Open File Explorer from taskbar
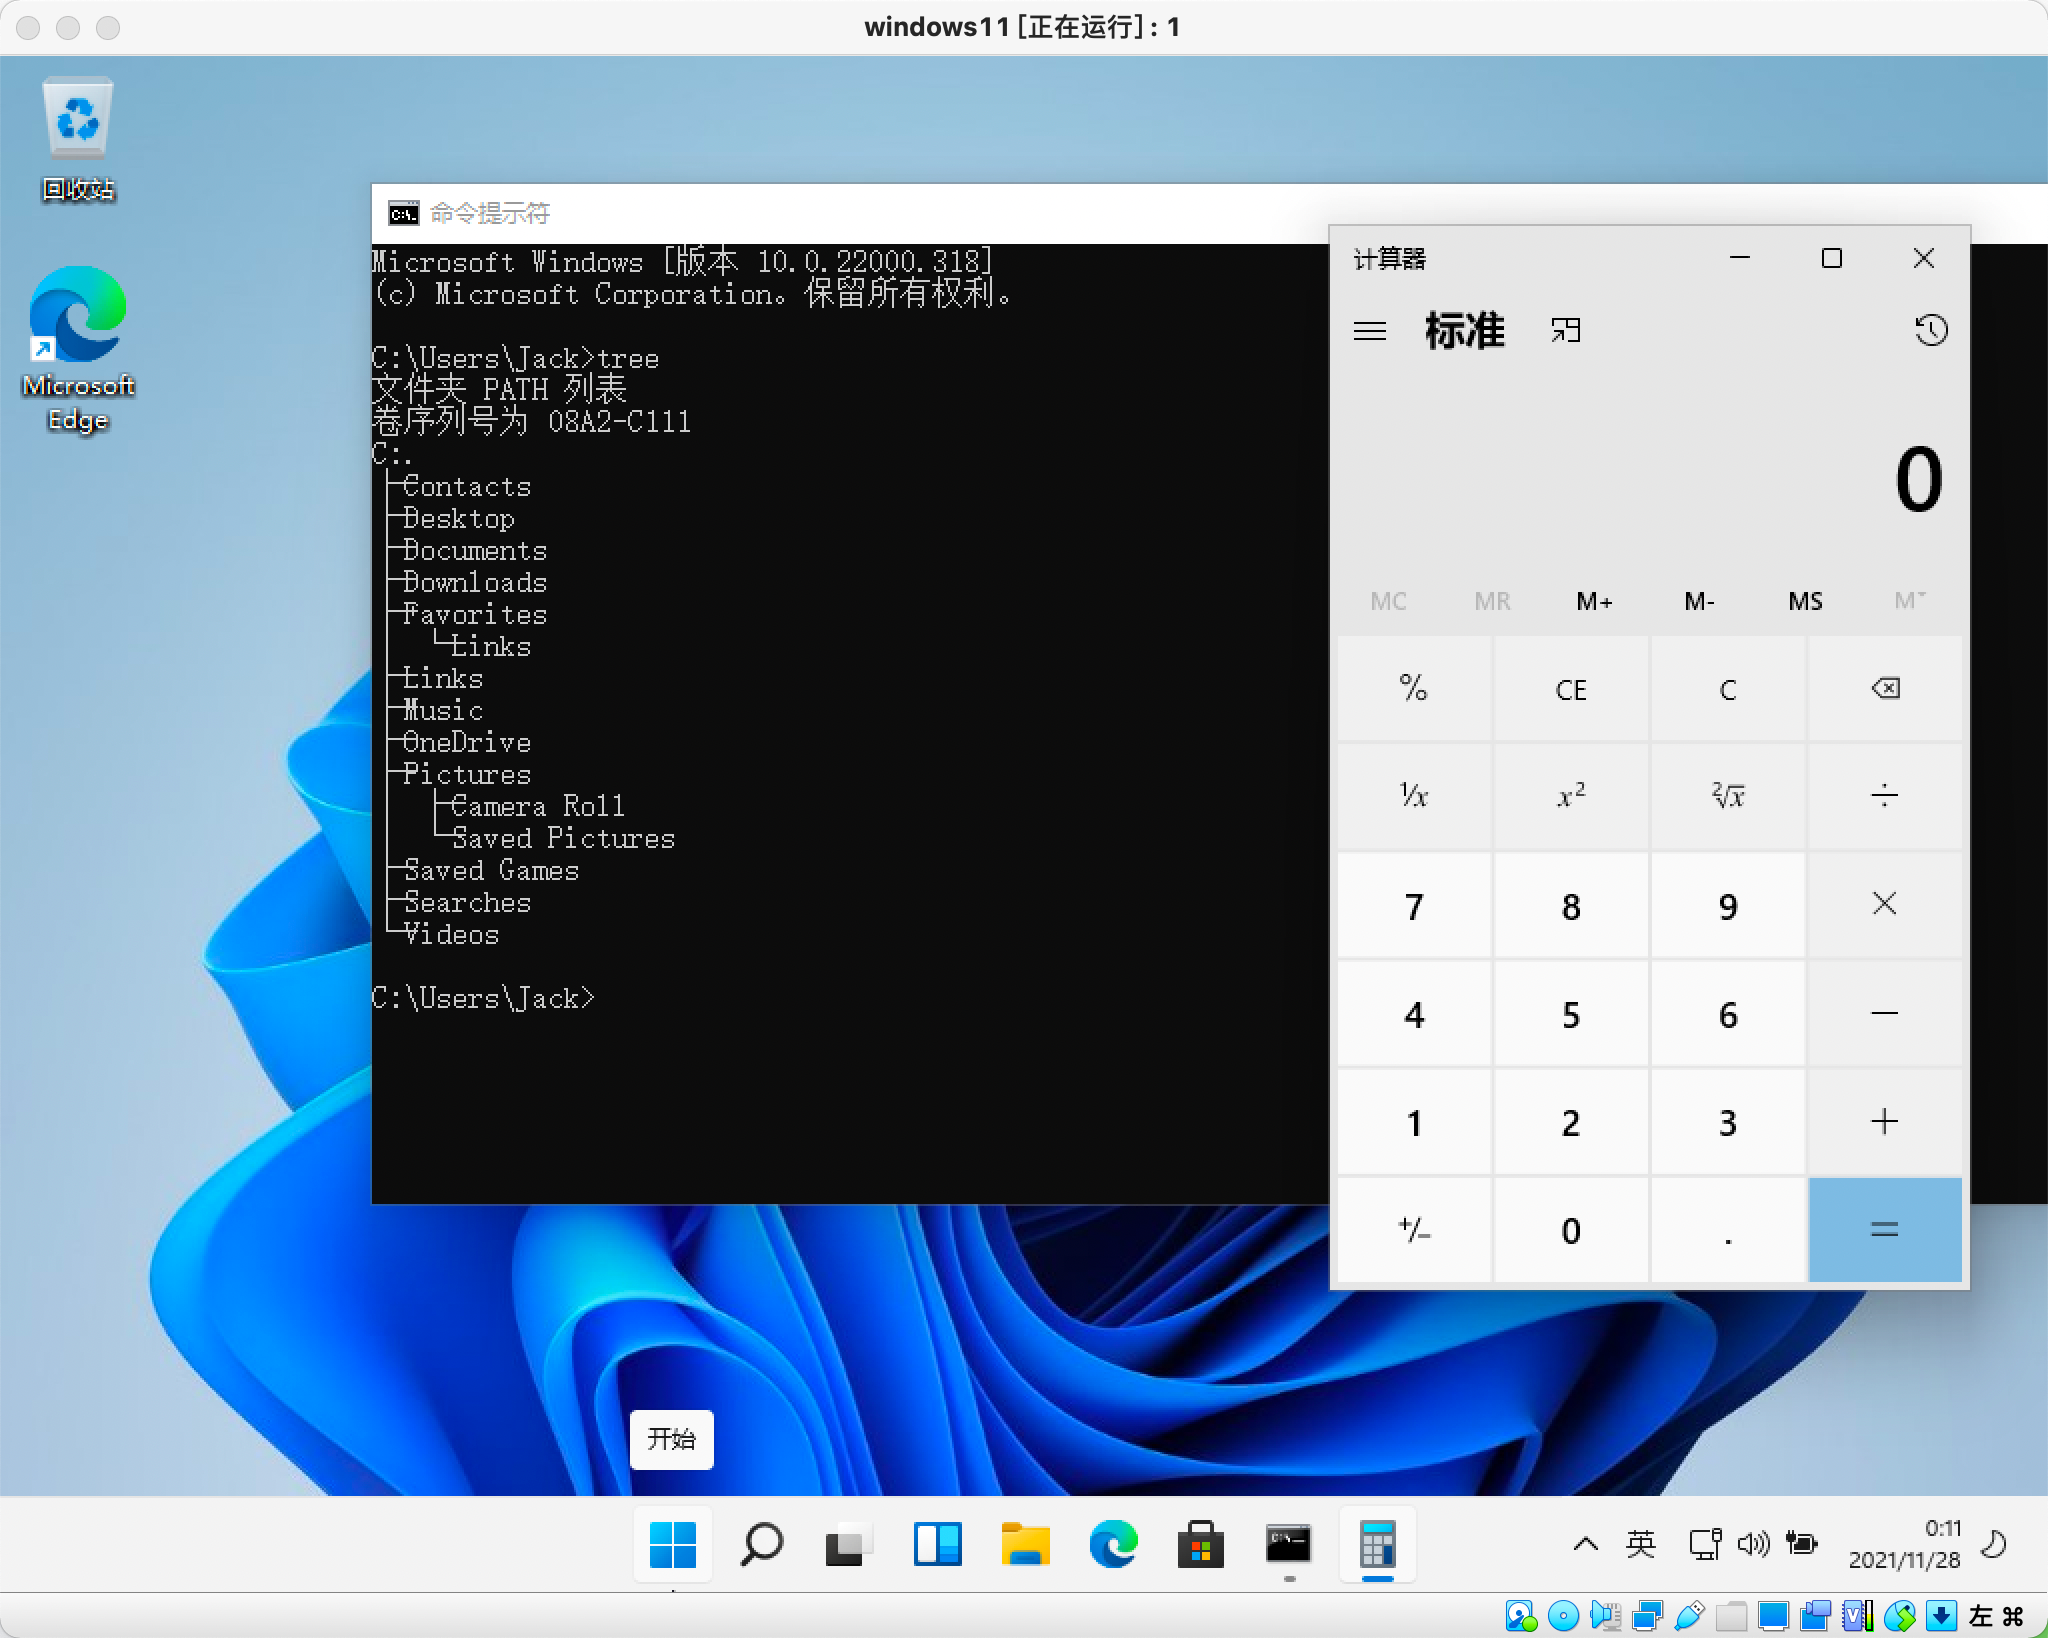2048x1638 pixels. click(x=1025, y=1545)
